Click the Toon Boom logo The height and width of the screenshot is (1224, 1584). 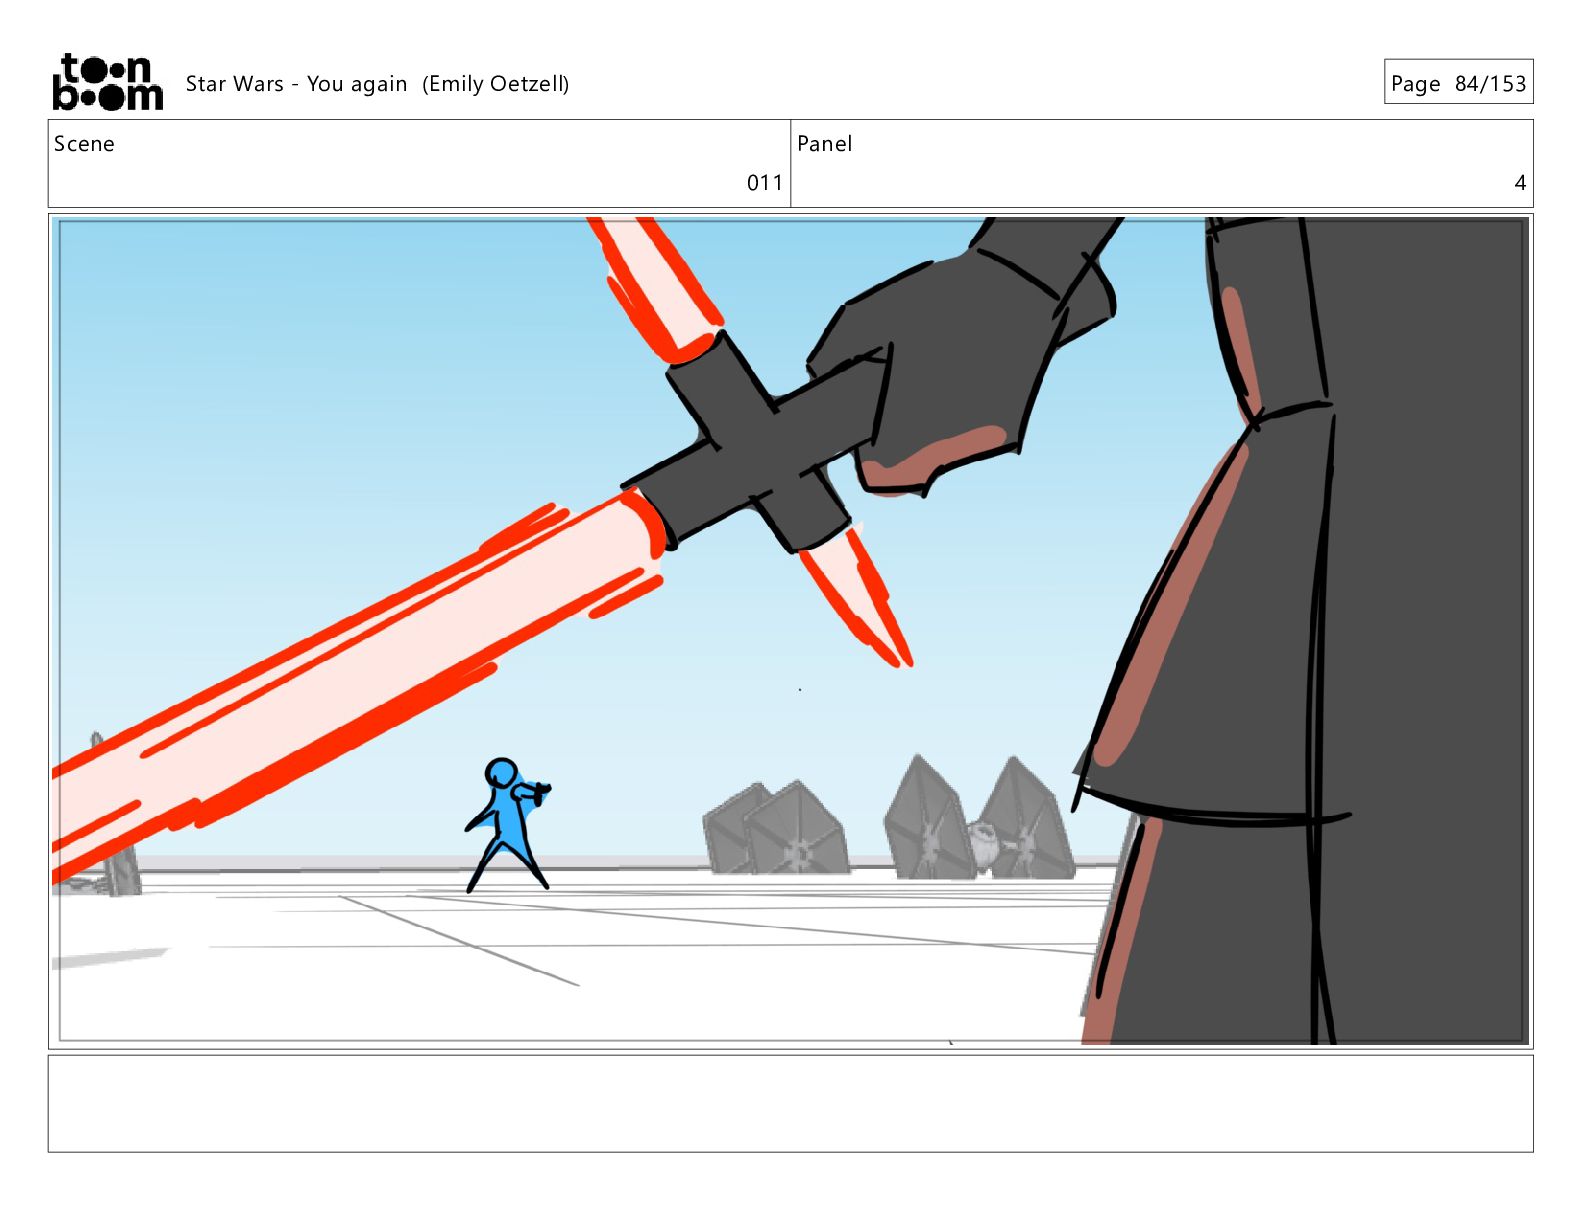[x=107, y=82]
